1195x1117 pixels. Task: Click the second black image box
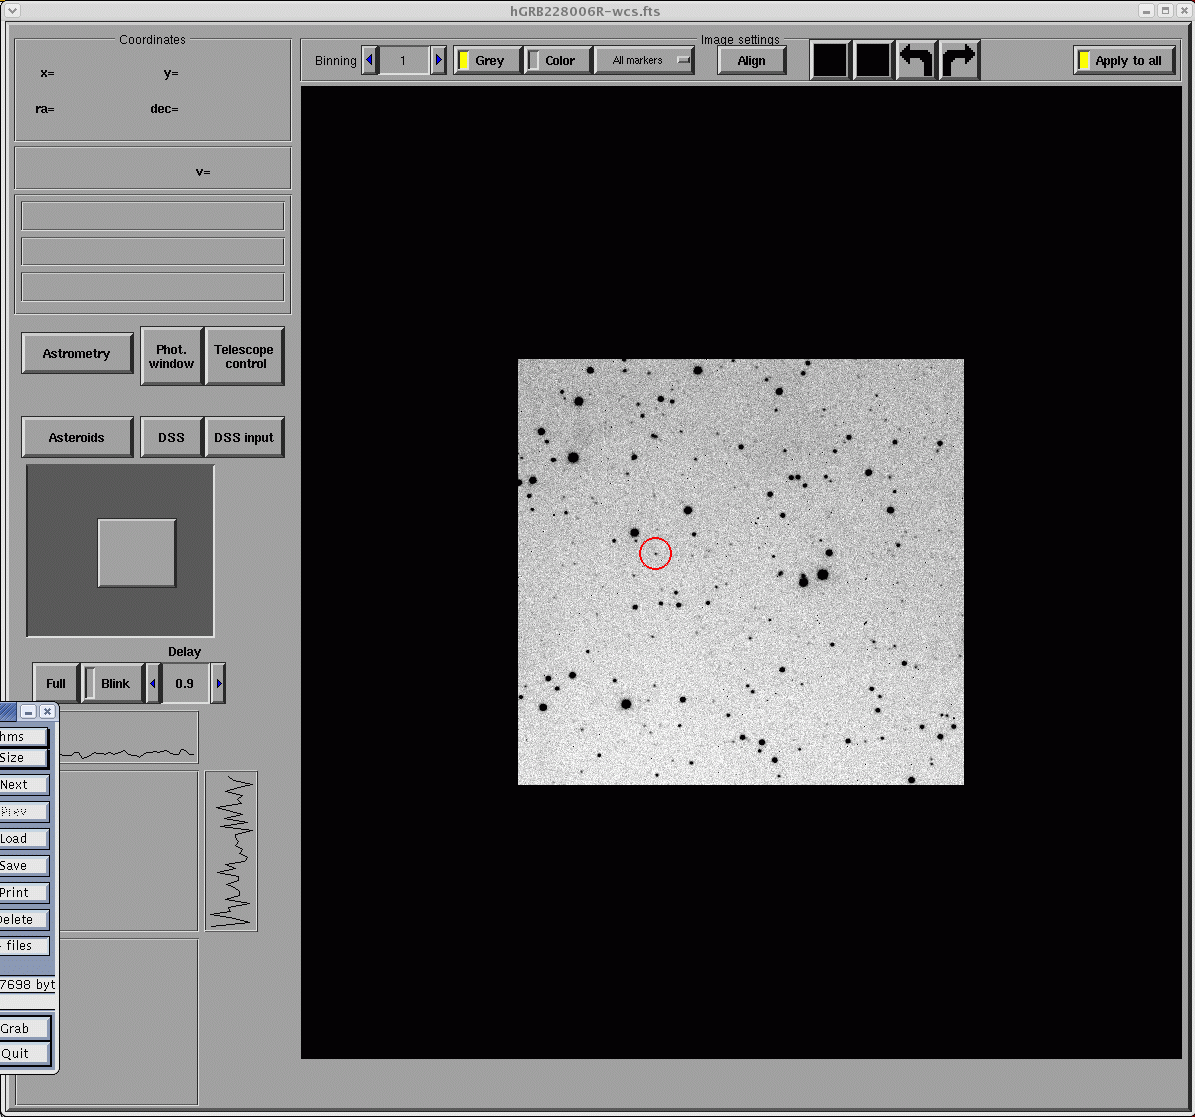click(x=873, y=60)
